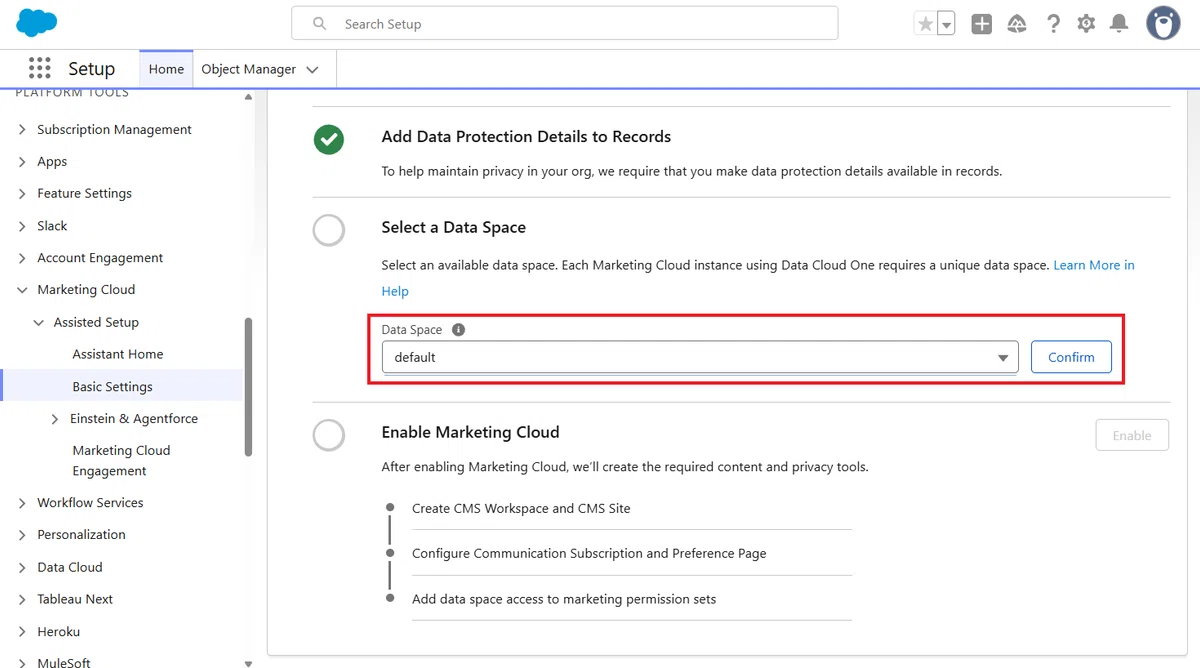Switch to the Home tab
Image resolution: width=1200 pixels, height=668 pixels.
(x=166, y=69)
